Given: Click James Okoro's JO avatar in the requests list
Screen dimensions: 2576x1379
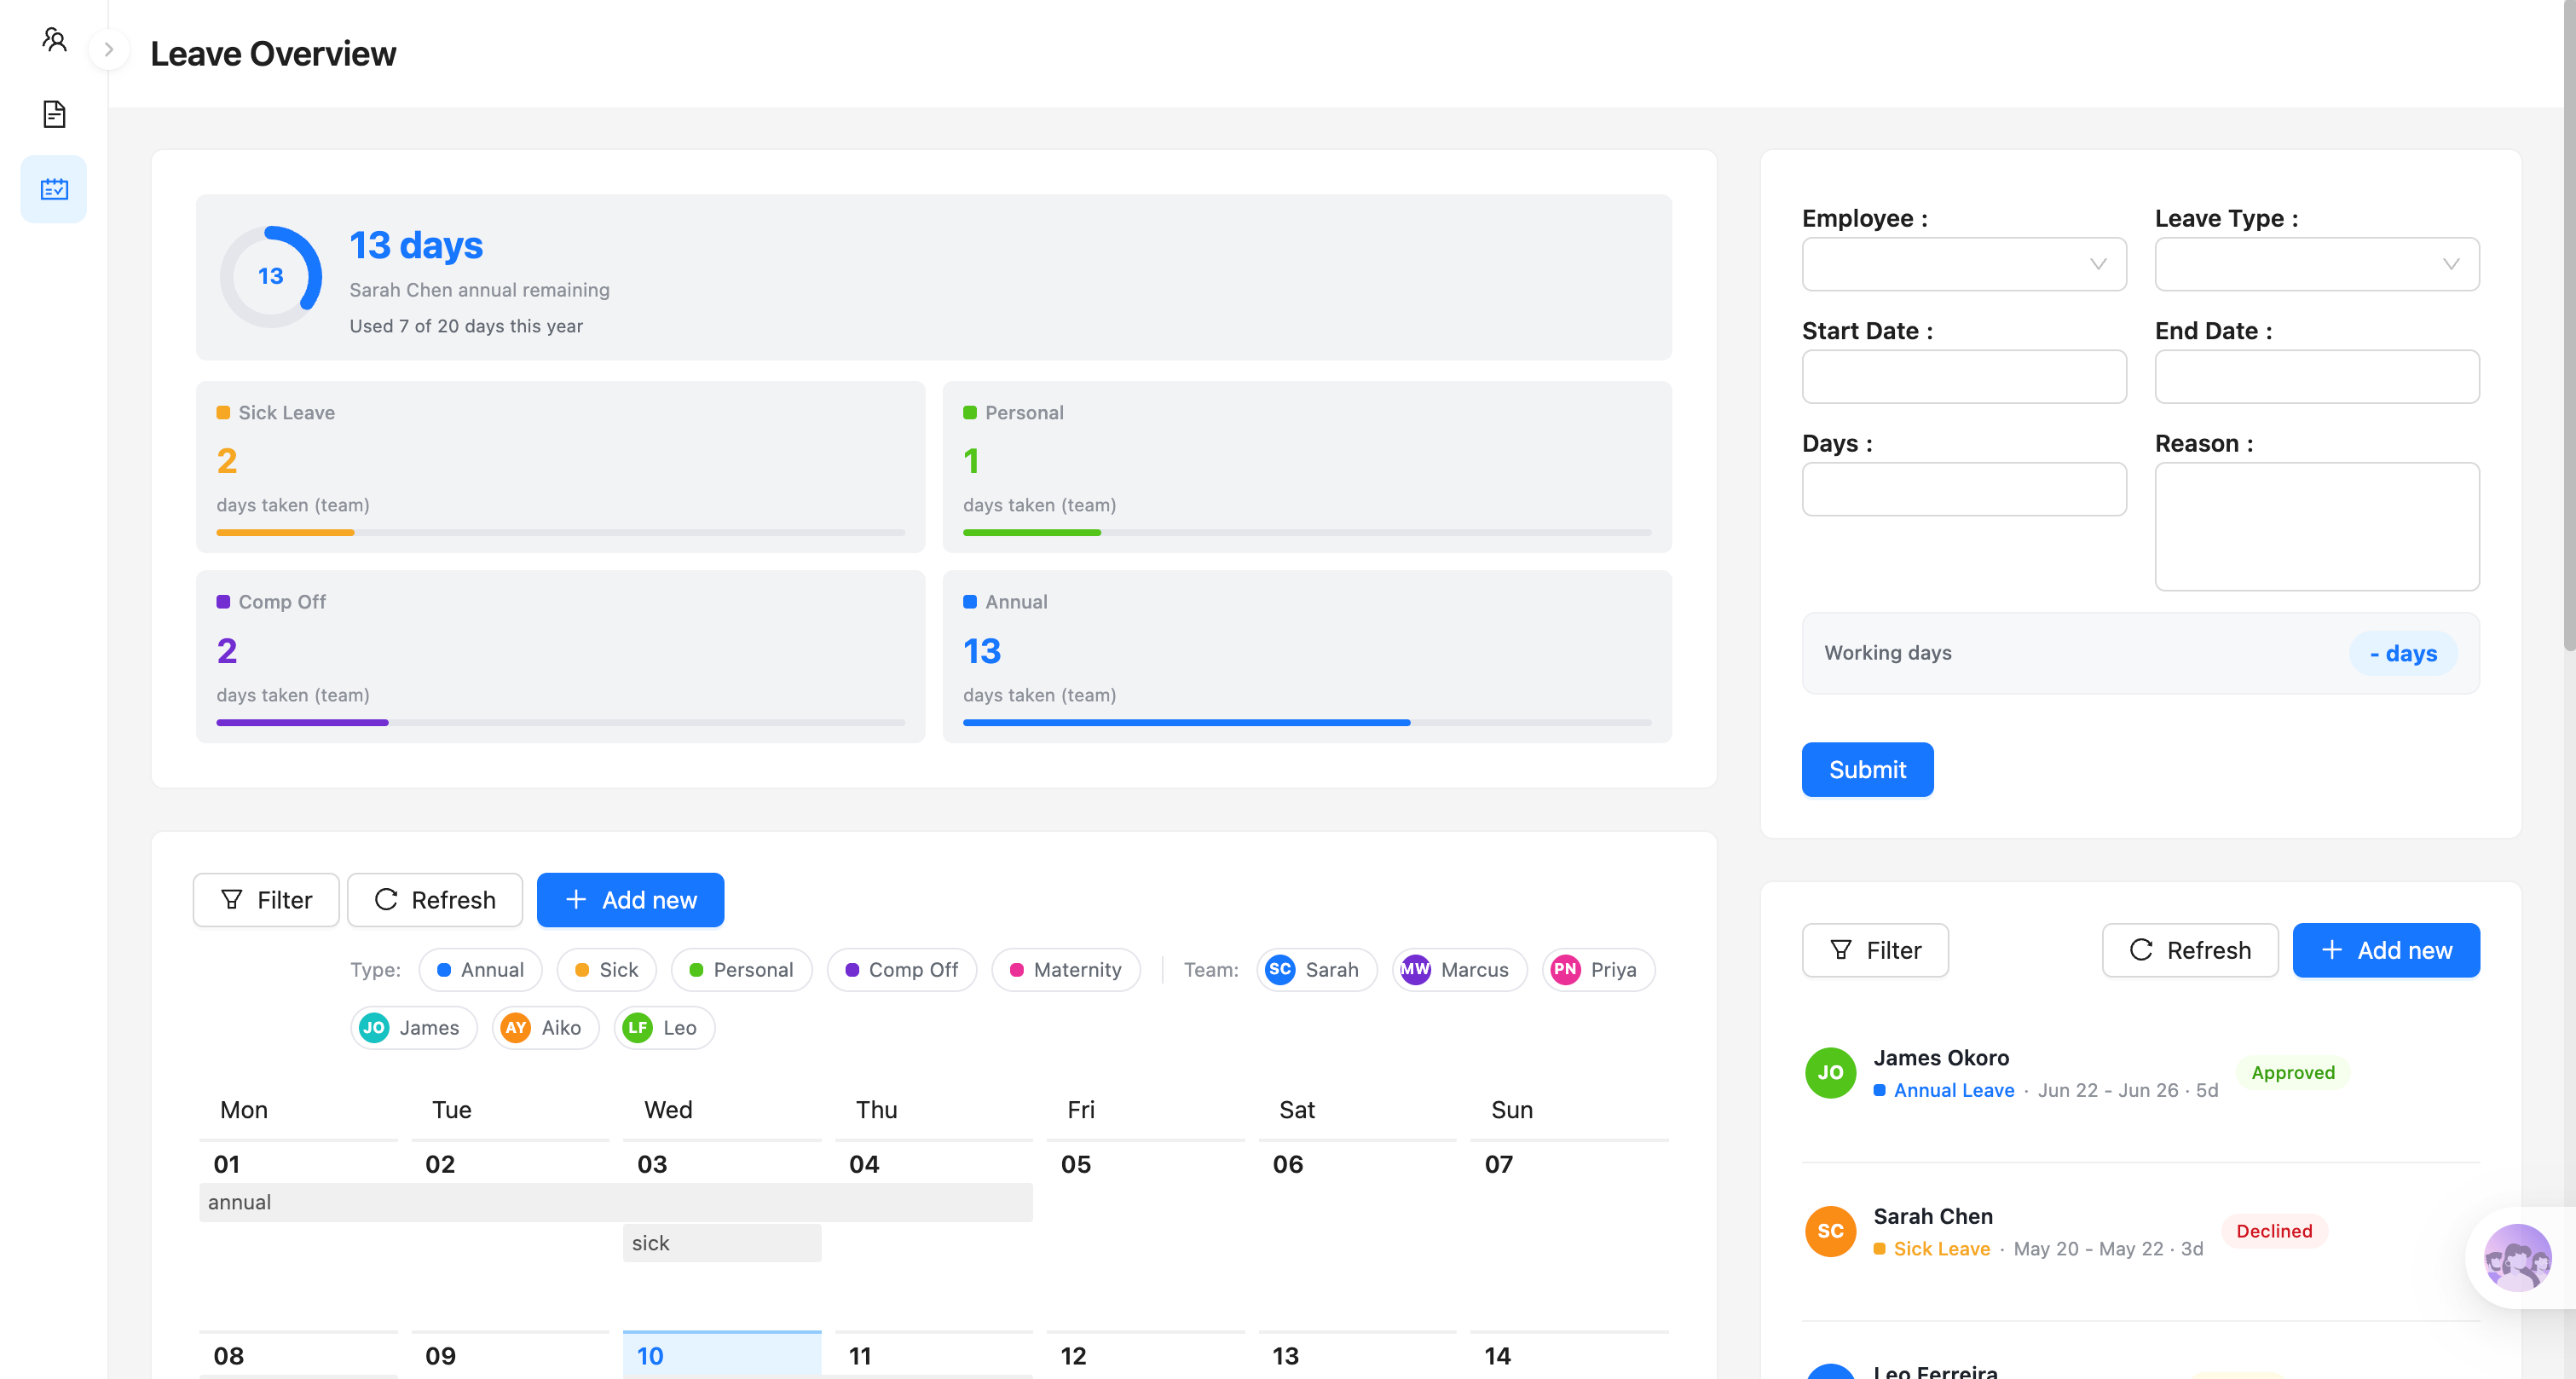Looking at the screenshot, I should click(1830, 1073).
